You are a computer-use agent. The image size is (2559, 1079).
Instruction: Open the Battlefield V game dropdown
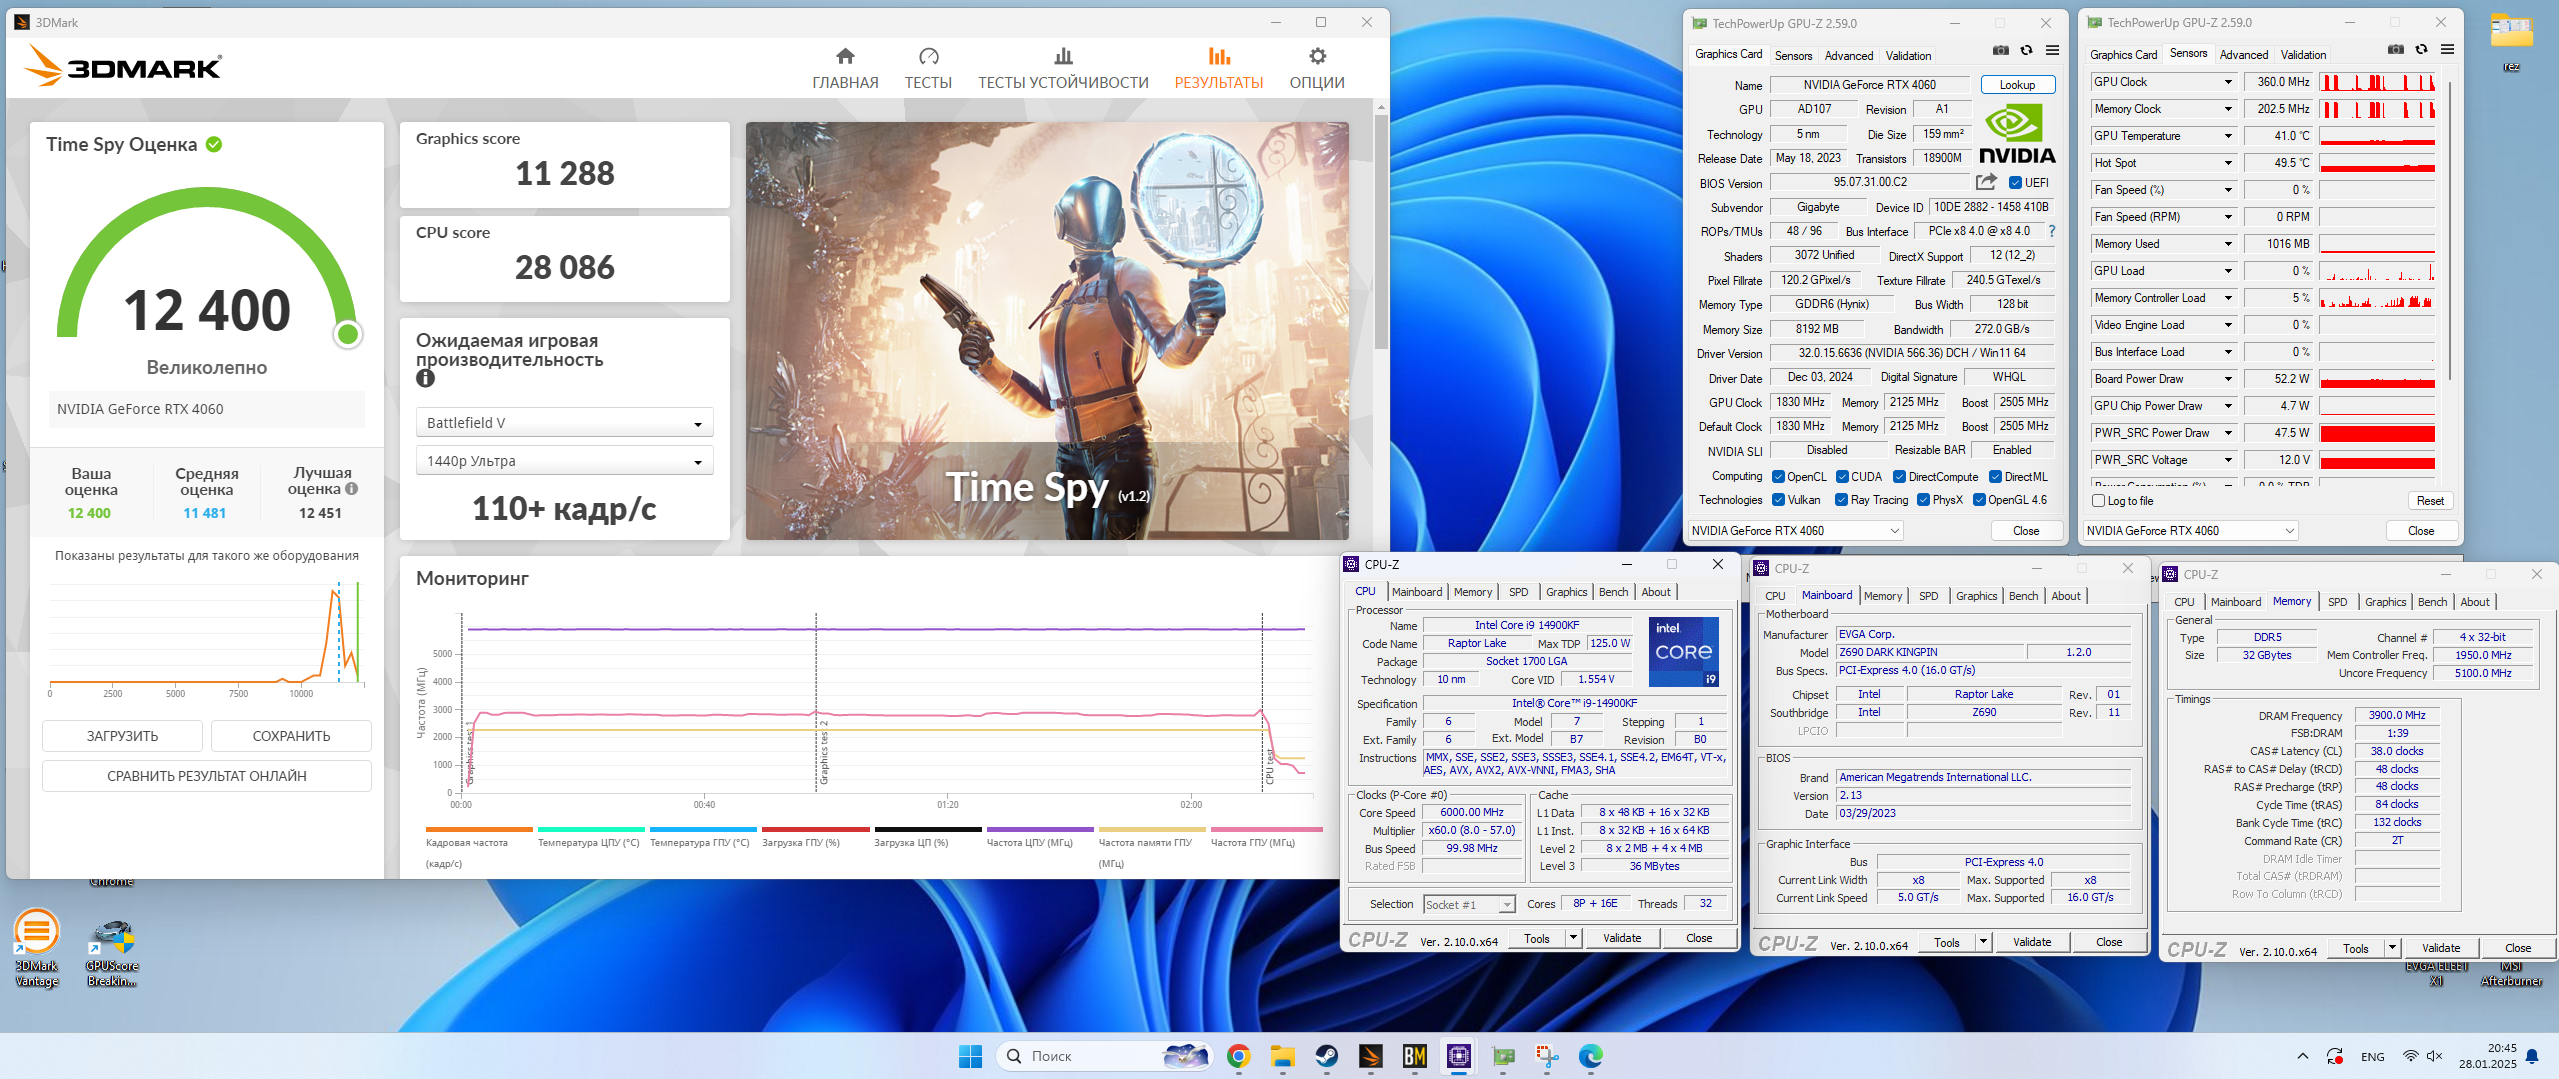coord(564,423)
